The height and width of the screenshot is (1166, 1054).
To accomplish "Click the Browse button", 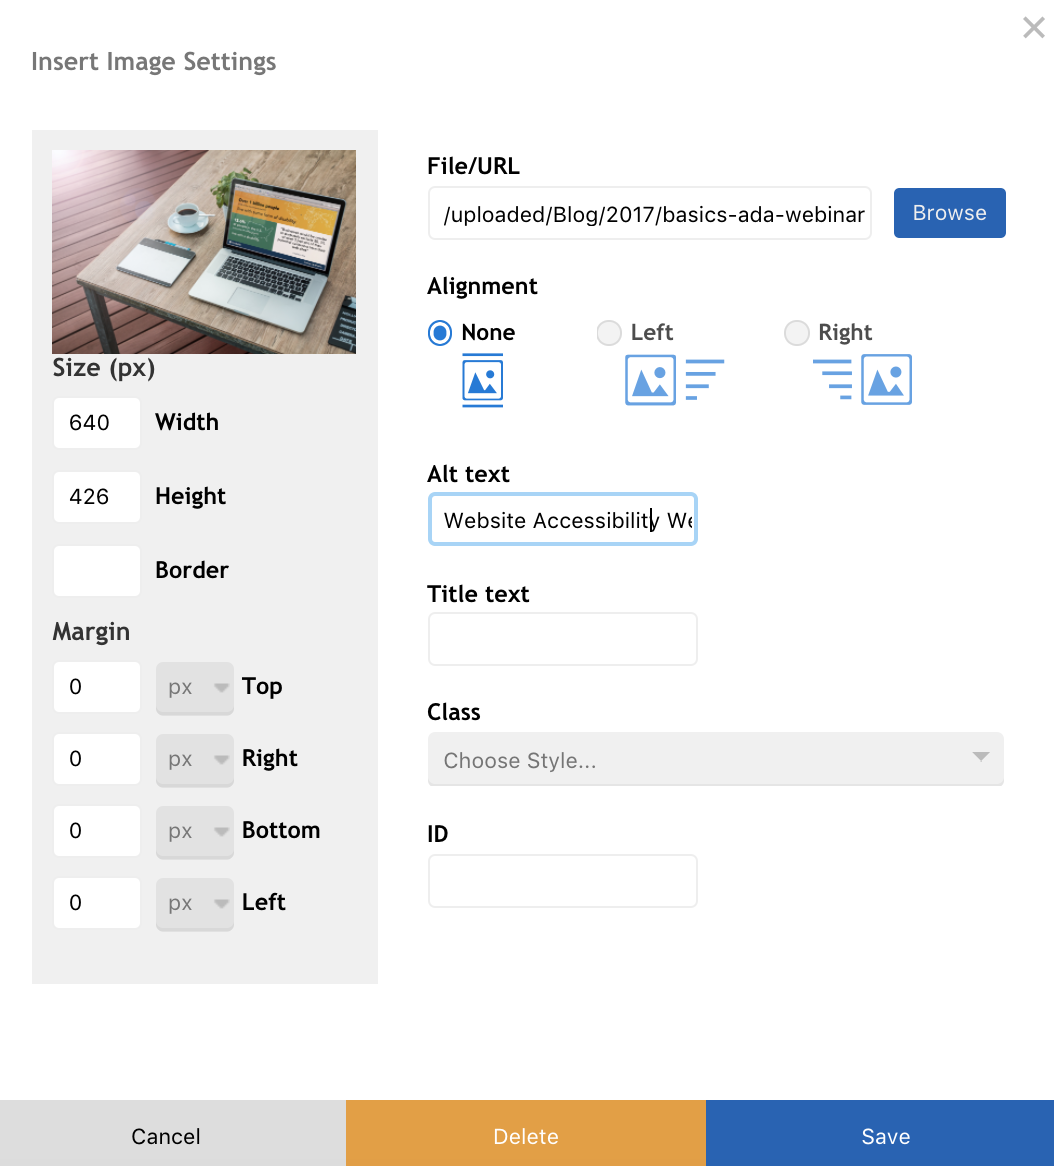I will (949, 212).
